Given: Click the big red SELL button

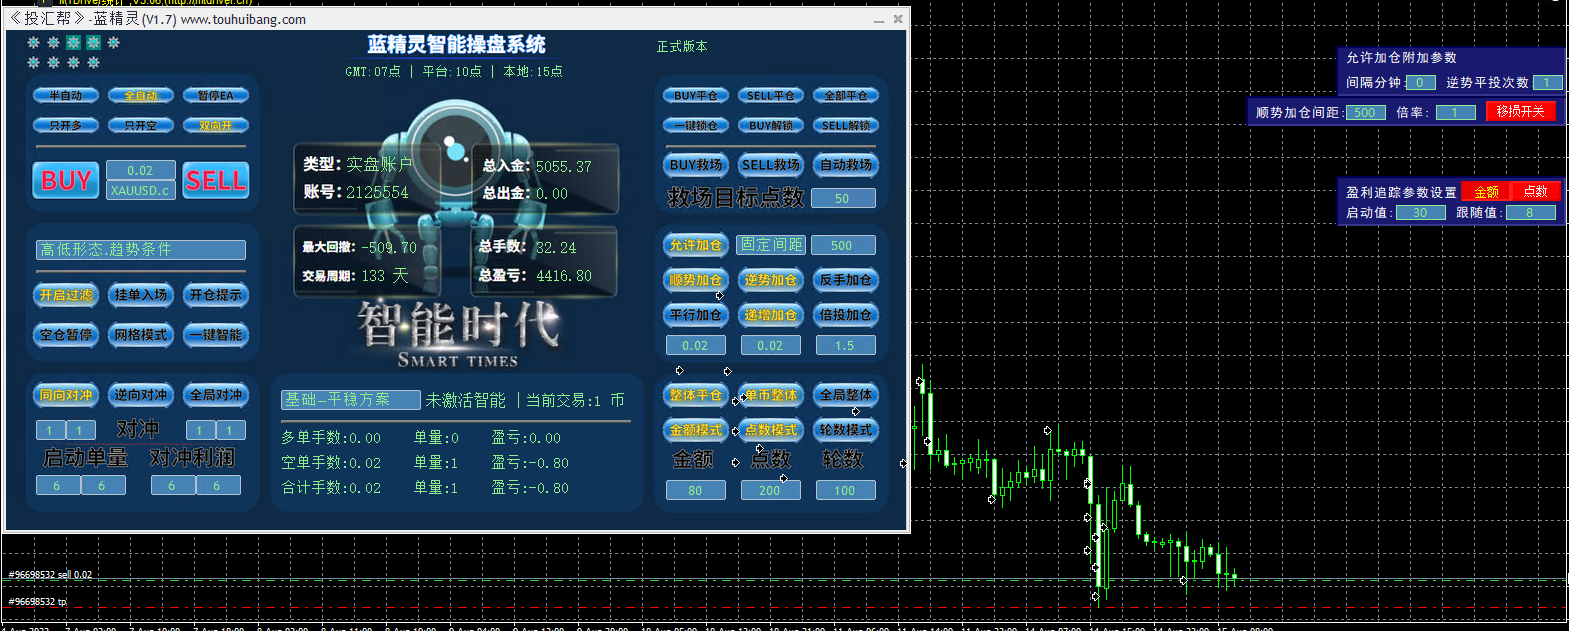Looking at the screenshot, I should tap(216, 180).
